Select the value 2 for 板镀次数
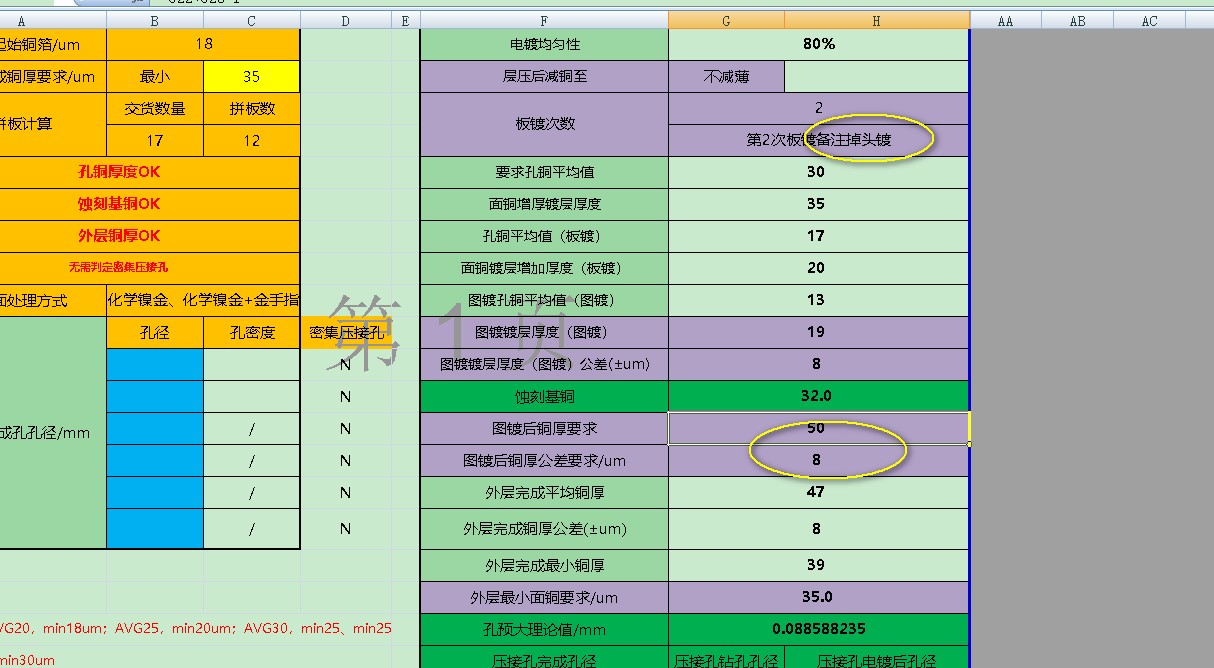The height and width of the screenshot is (668, 1214). 819,109
